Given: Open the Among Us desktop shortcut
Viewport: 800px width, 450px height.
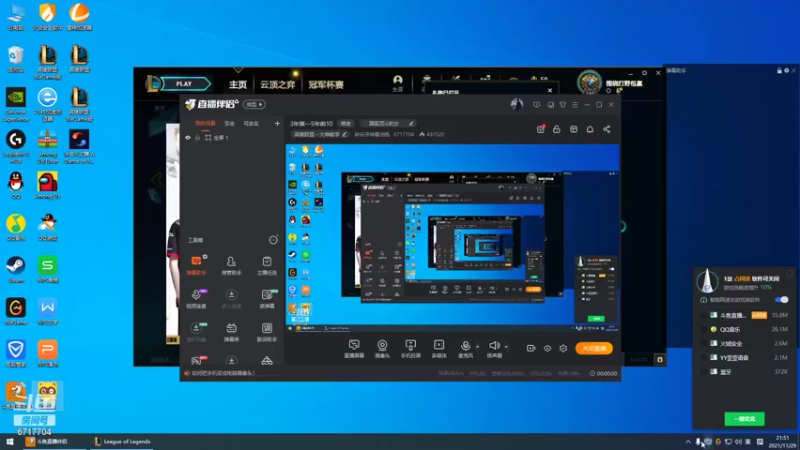Looking at the screenshot, I should point(47,186).
